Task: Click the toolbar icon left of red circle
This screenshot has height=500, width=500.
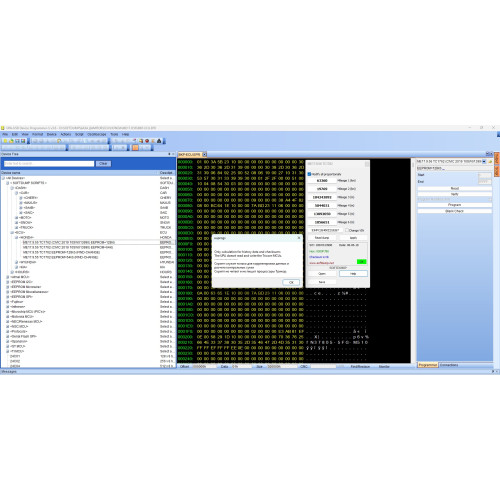Action: (141, 141)
